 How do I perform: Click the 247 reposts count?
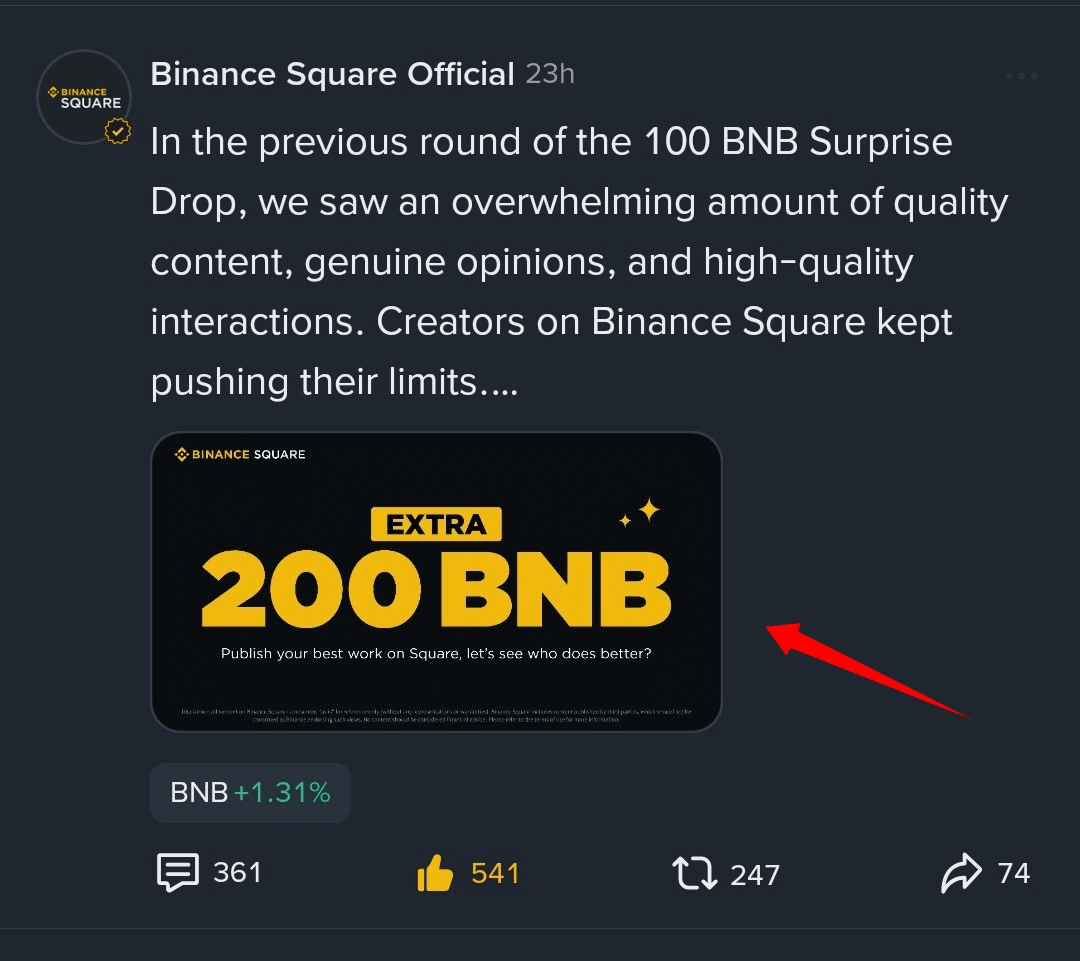(755, 875)
